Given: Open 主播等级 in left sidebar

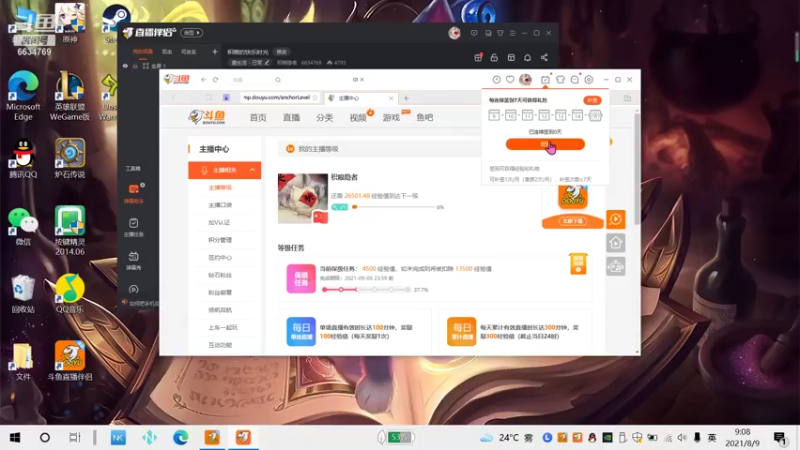Looking at the screenshot, I should click(x=220, y=187).
